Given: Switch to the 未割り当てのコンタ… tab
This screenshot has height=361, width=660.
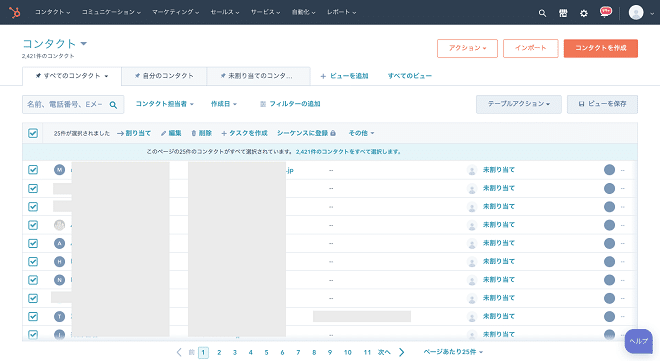Looking at the screenshot, I should 258,76.
